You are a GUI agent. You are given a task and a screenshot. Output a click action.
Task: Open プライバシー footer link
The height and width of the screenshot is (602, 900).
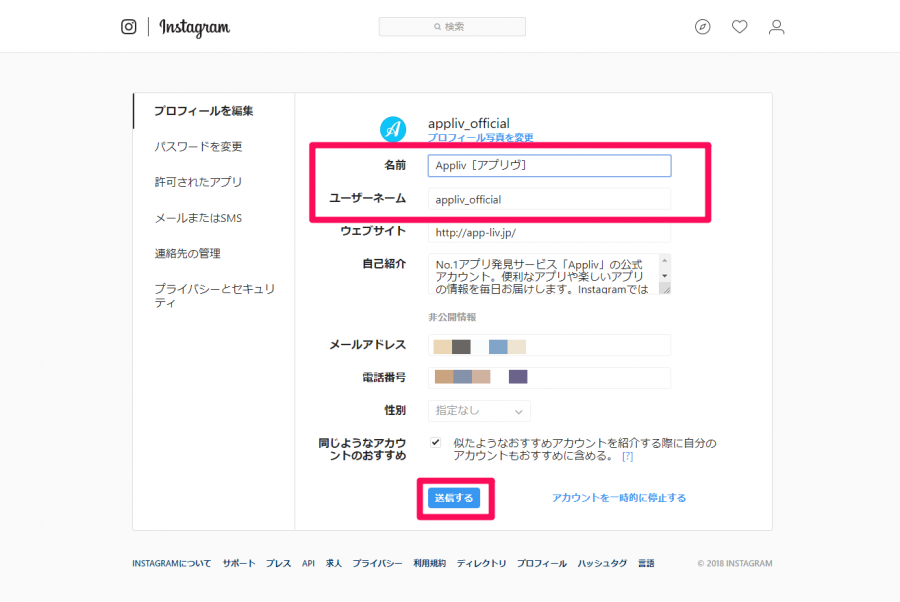377,564
